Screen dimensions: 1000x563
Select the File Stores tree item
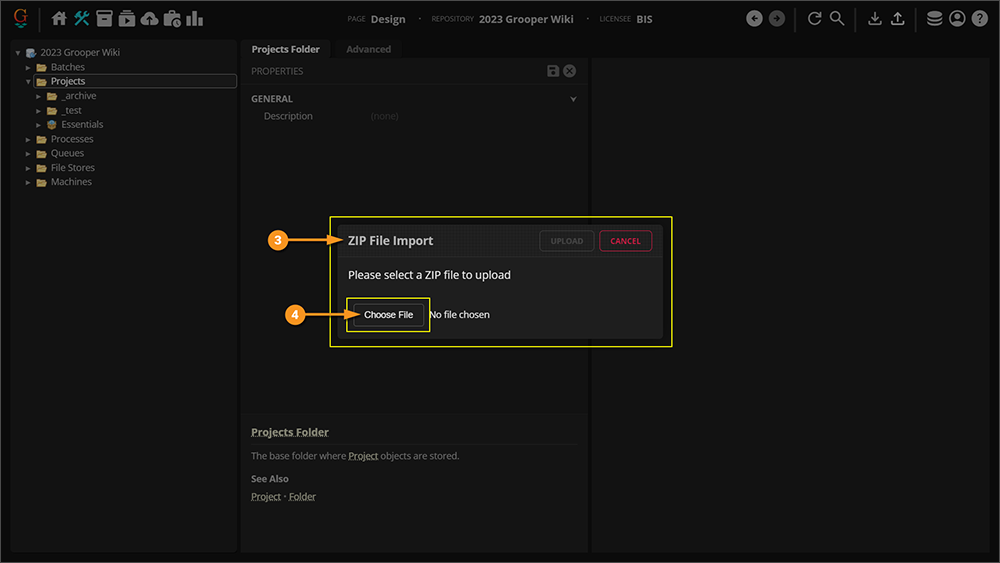coord(72,168)
